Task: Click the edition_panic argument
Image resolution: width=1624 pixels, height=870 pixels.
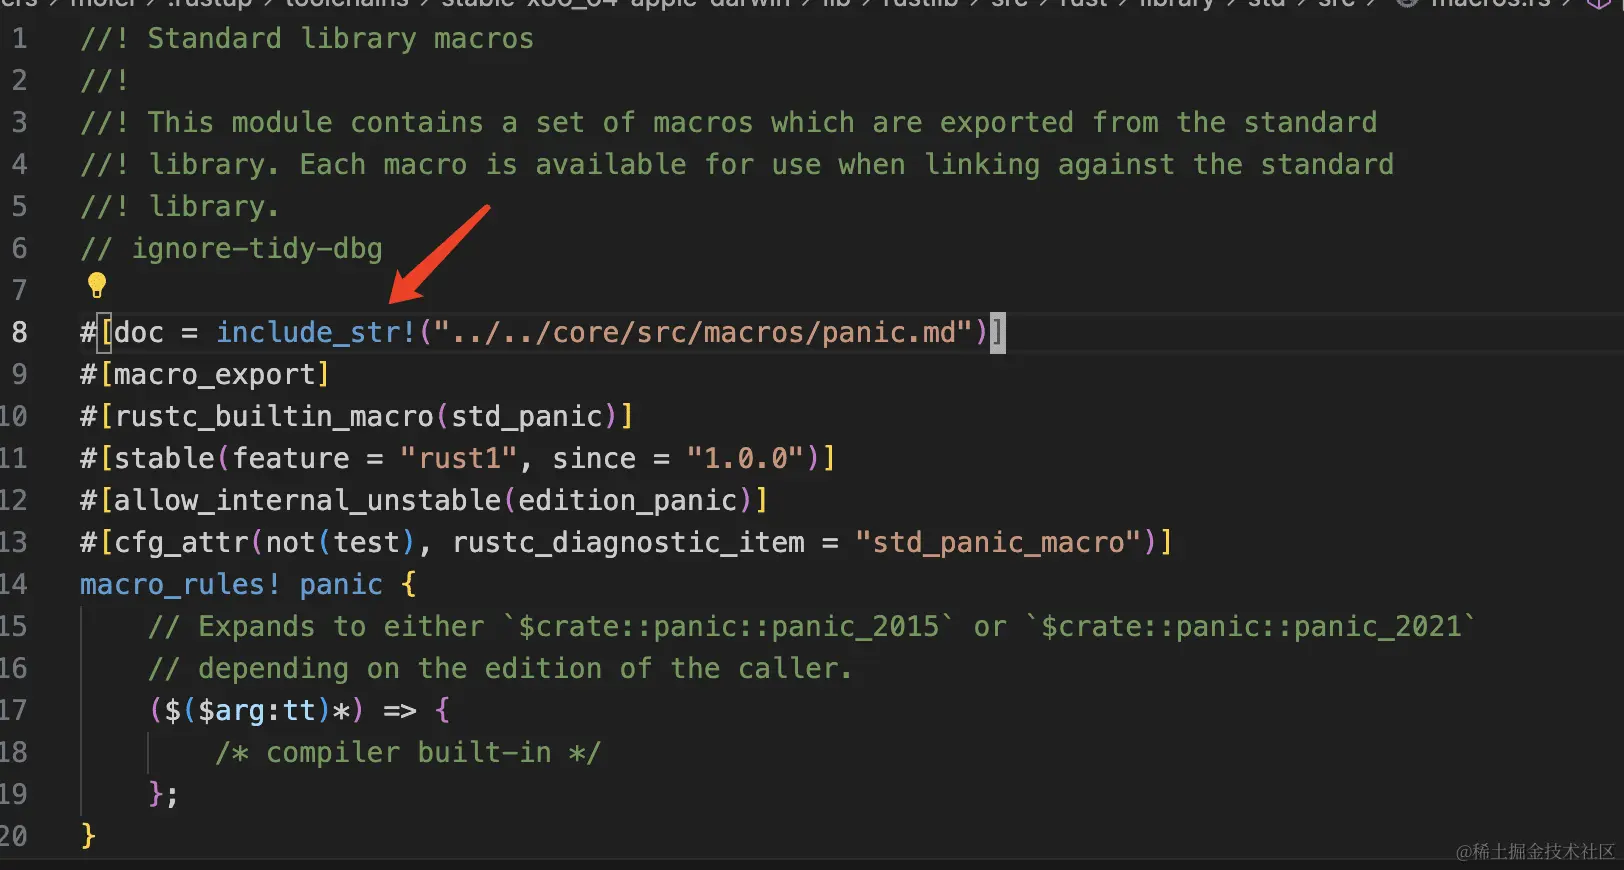Action: click(x=627, y=500)
